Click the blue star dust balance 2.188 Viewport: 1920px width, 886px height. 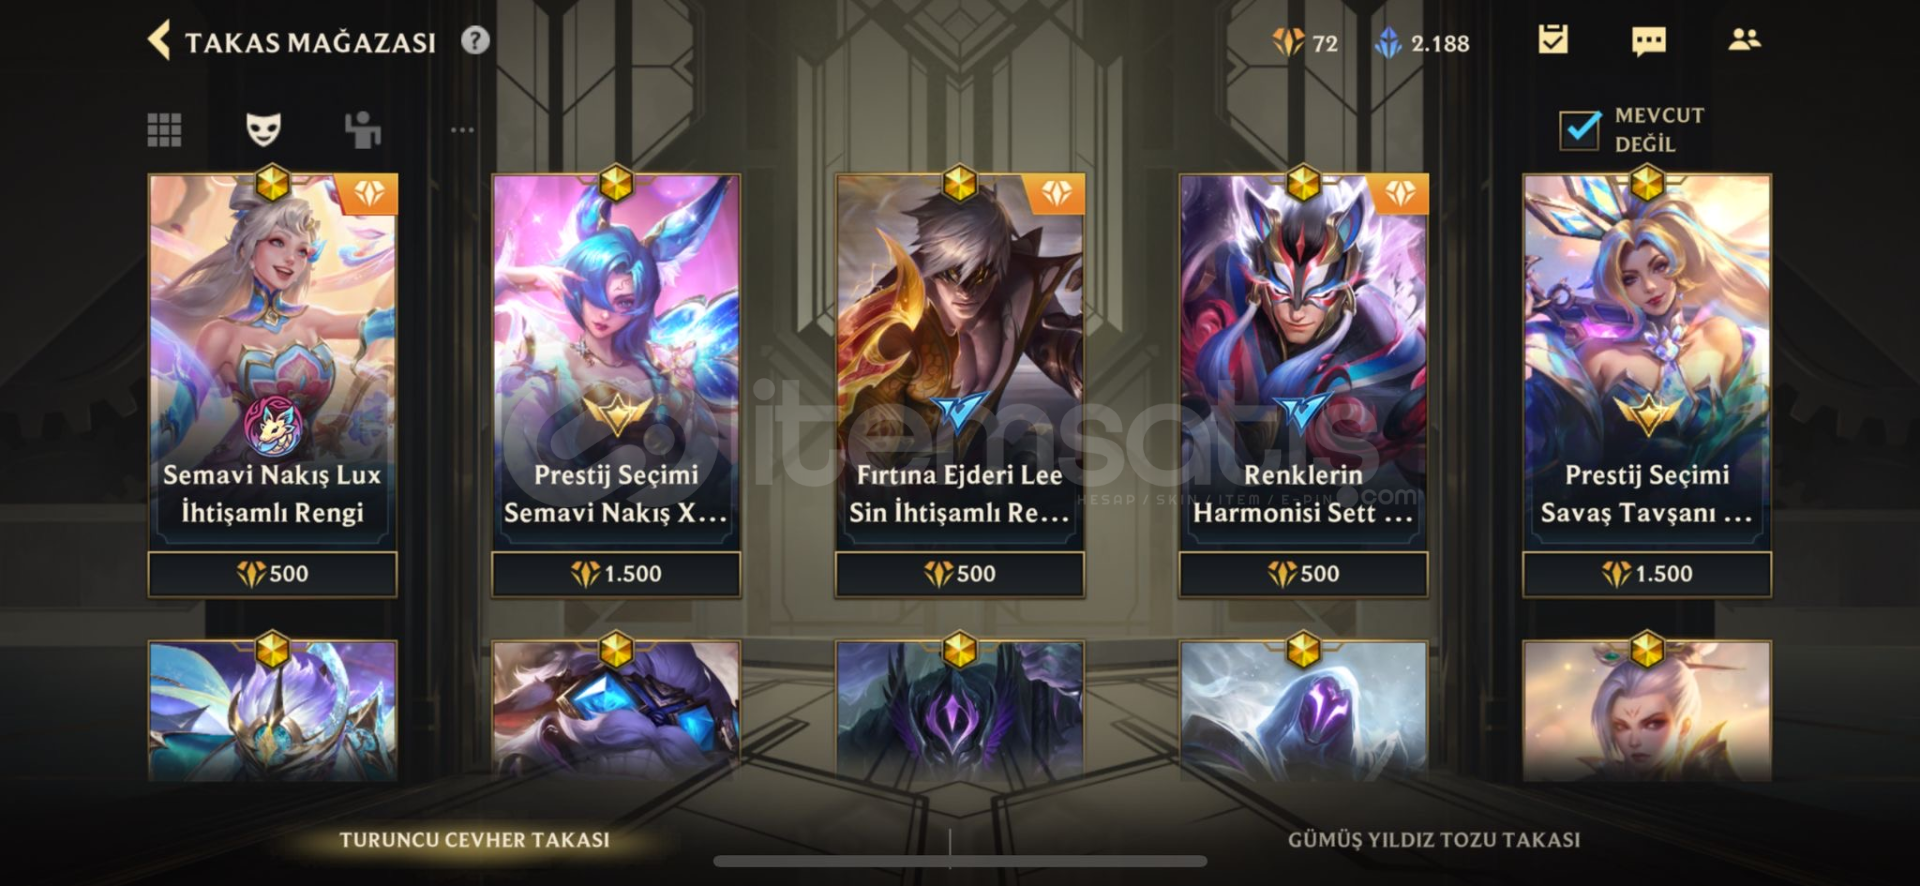click(1422, 43)
